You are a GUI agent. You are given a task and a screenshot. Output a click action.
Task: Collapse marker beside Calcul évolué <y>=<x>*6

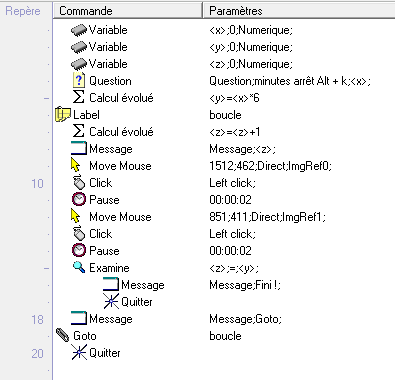click(x=46, y=98)
